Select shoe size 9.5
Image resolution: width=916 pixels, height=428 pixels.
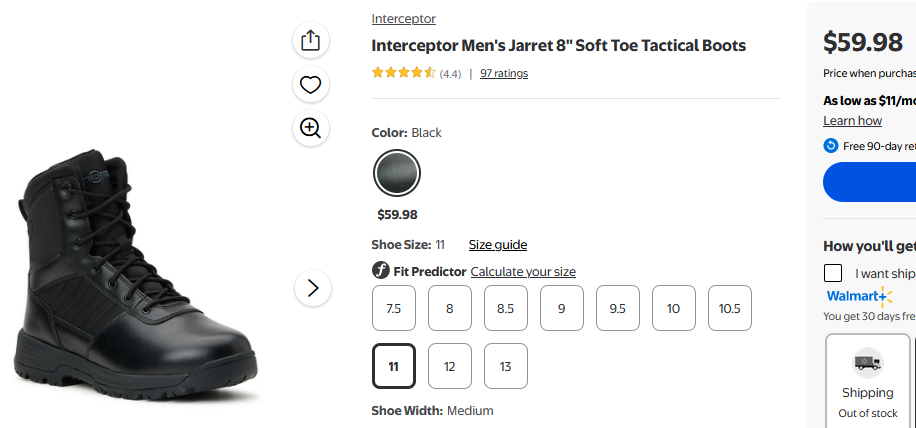(x=617, y=308)
